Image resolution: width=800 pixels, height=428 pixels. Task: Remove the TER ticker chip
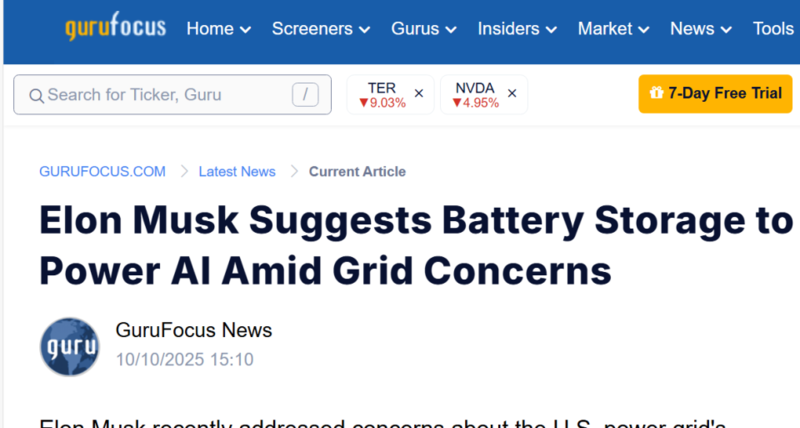pos(419,94)
